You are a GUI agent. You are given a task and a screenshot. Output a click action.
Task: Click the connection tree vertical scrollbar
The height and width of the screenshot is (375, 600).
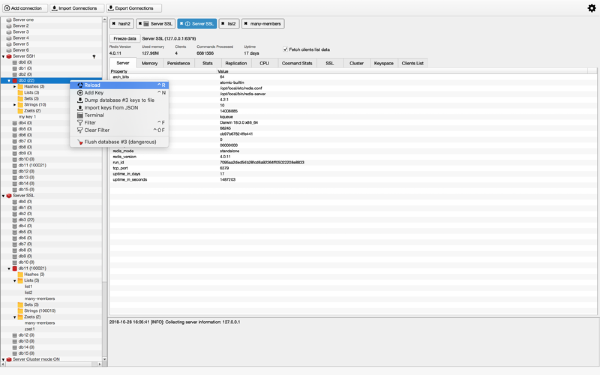tap(104, 188)
